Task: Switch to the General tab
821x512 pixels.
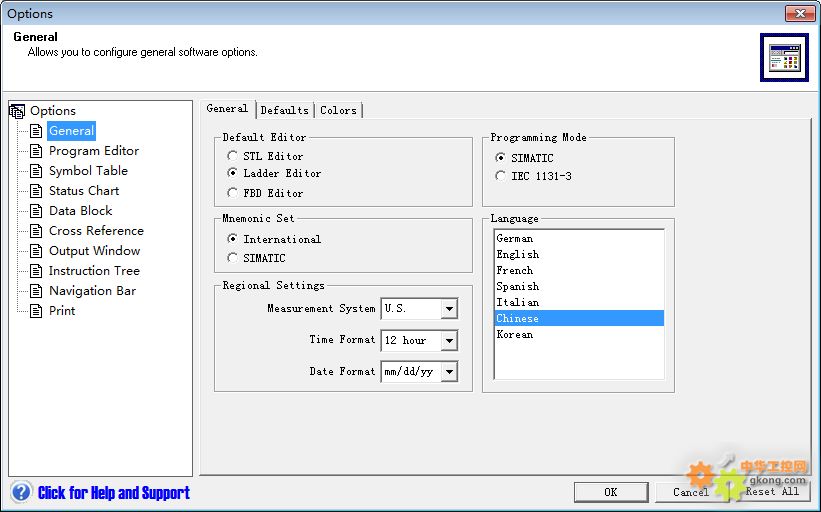Action: (227, 109)
